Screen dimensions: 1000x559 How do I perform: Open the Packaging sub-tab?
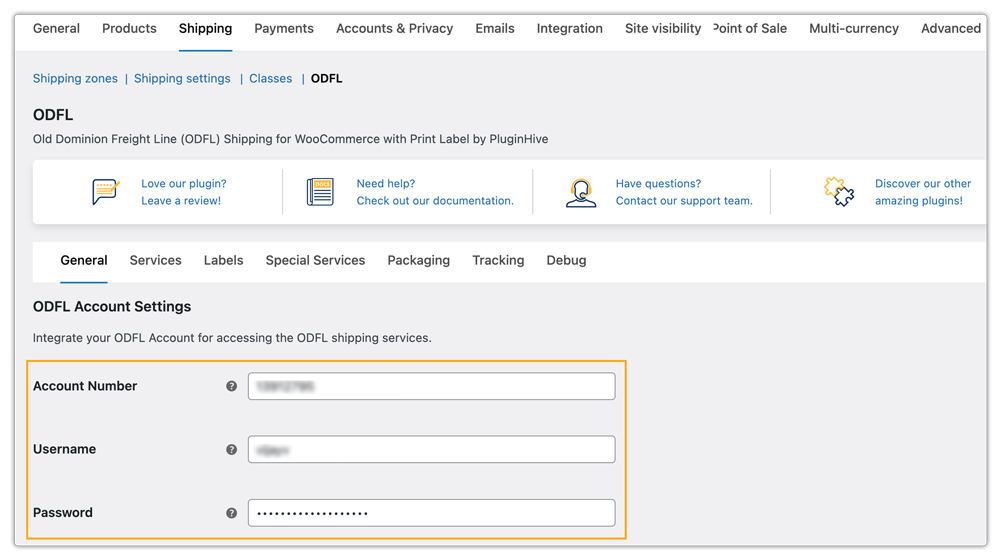pyautogui.click(x=419, y=261)
